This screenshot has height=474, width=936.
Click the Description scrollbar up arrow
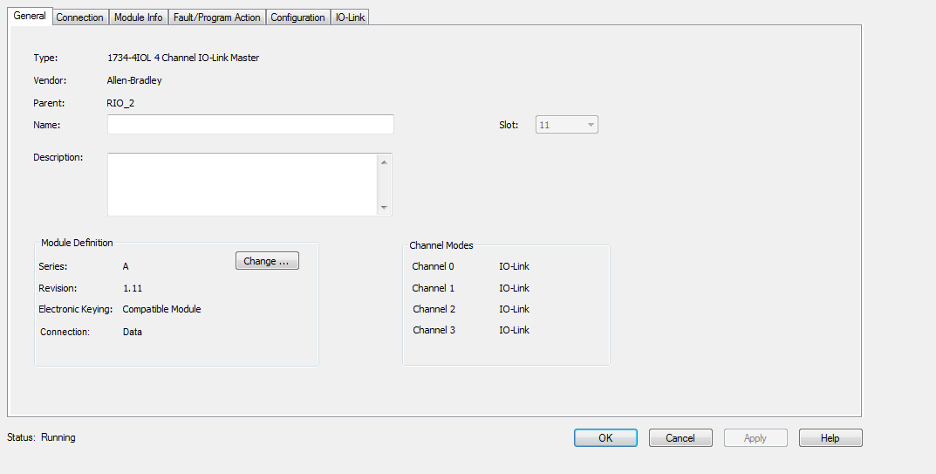click(x=384, y=162)
